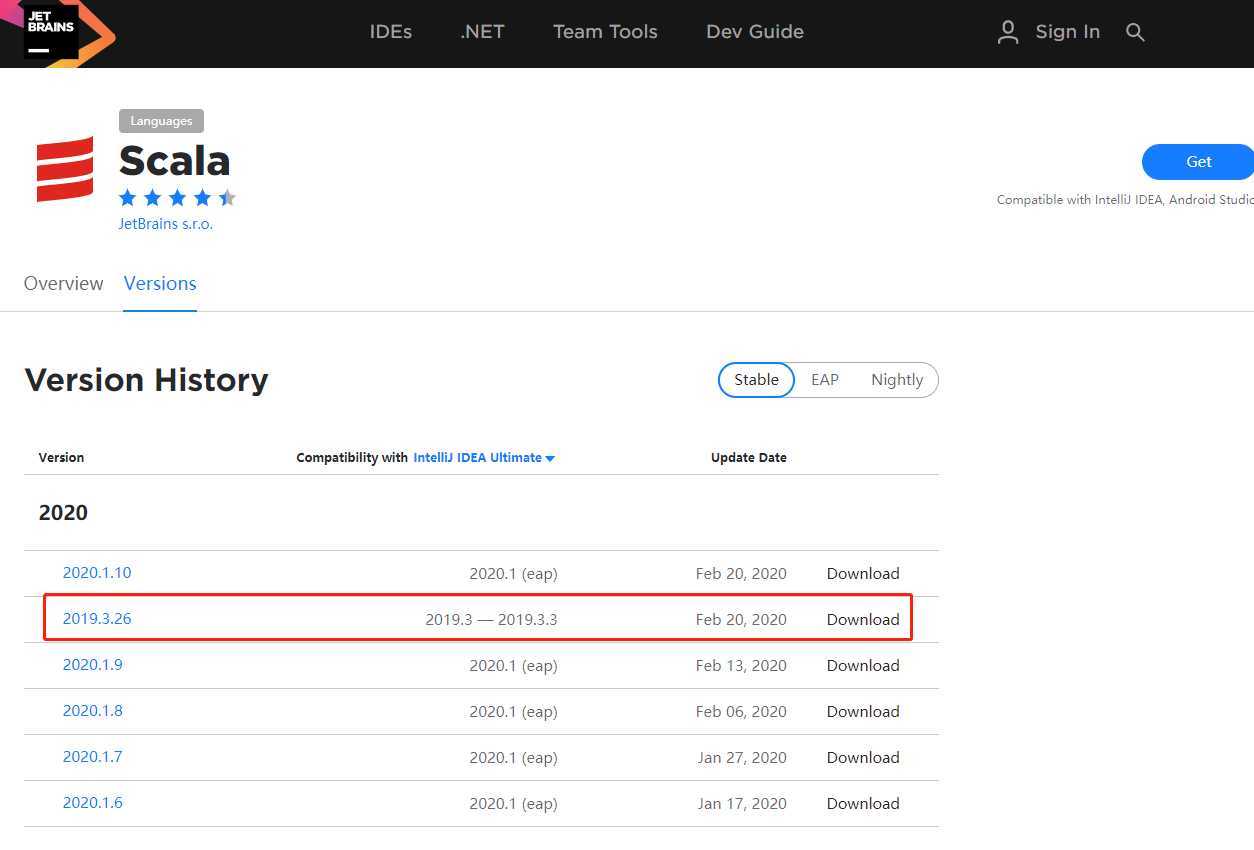Click the user profile icon
The width and height of the screenshot is (1254, 850).
coord(1008,32)
